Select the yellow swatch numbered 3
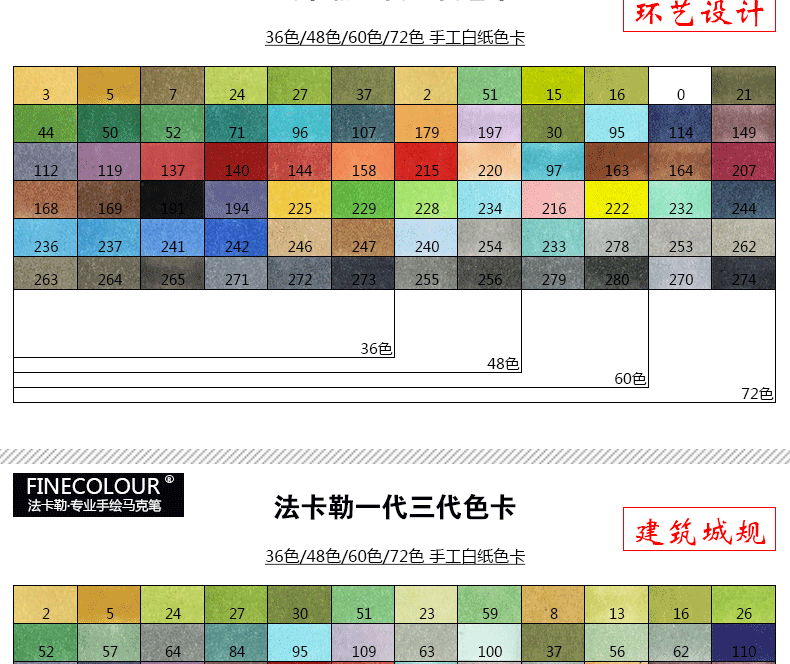The width and height of the screenshot is (790, 664). coord(46,86)
